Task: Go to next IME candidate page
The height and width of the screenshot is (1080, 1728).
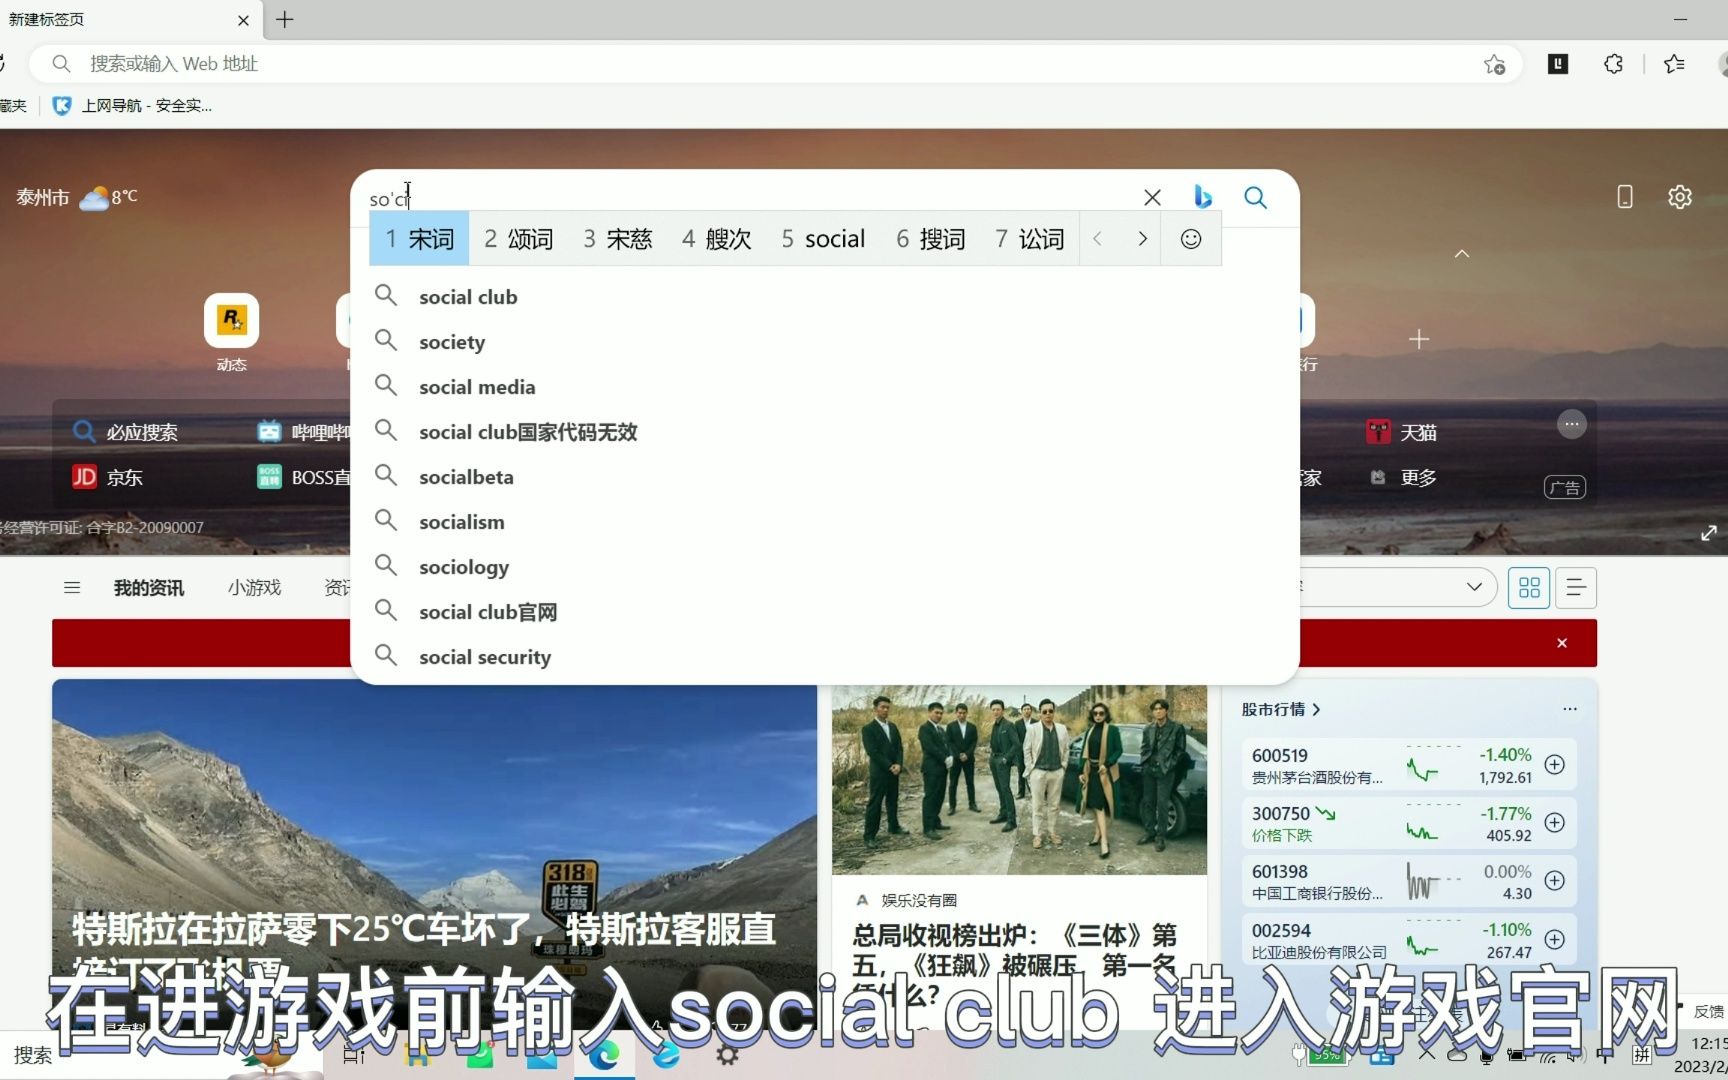Action: click(1142, 239)
